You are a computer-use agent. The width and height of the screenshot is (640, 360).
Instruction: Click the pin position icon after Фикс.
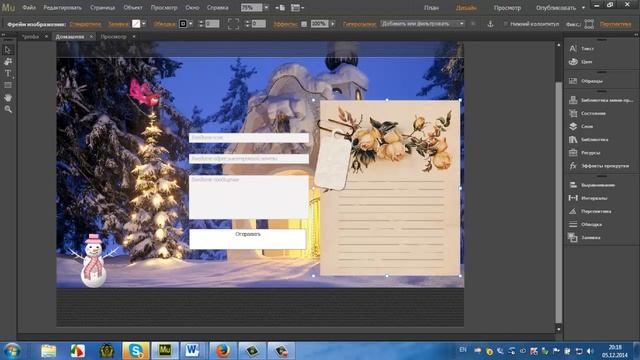[x=589, y=24]
